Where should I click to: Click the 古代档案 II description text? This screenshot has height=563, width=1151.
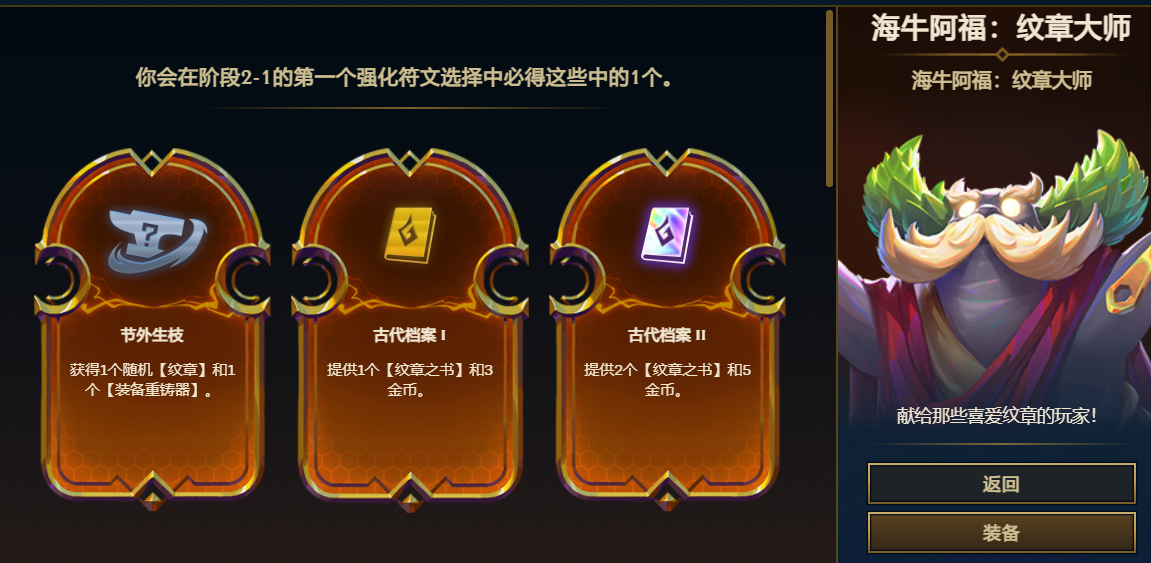point(667,380)
